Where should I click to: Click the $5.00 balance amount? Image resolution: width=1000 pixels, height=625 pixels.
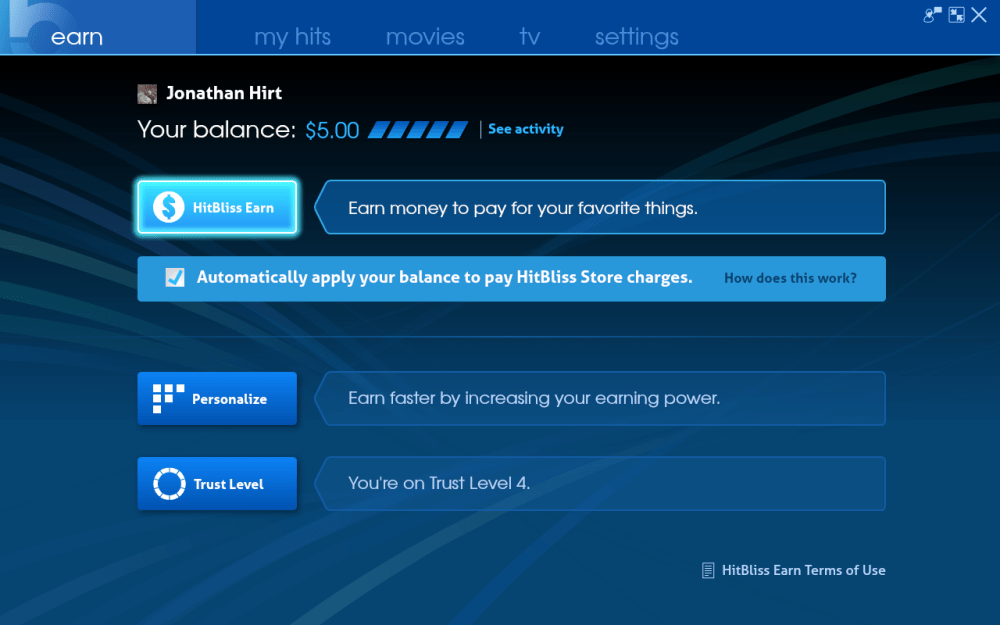(x=332, y=130)
